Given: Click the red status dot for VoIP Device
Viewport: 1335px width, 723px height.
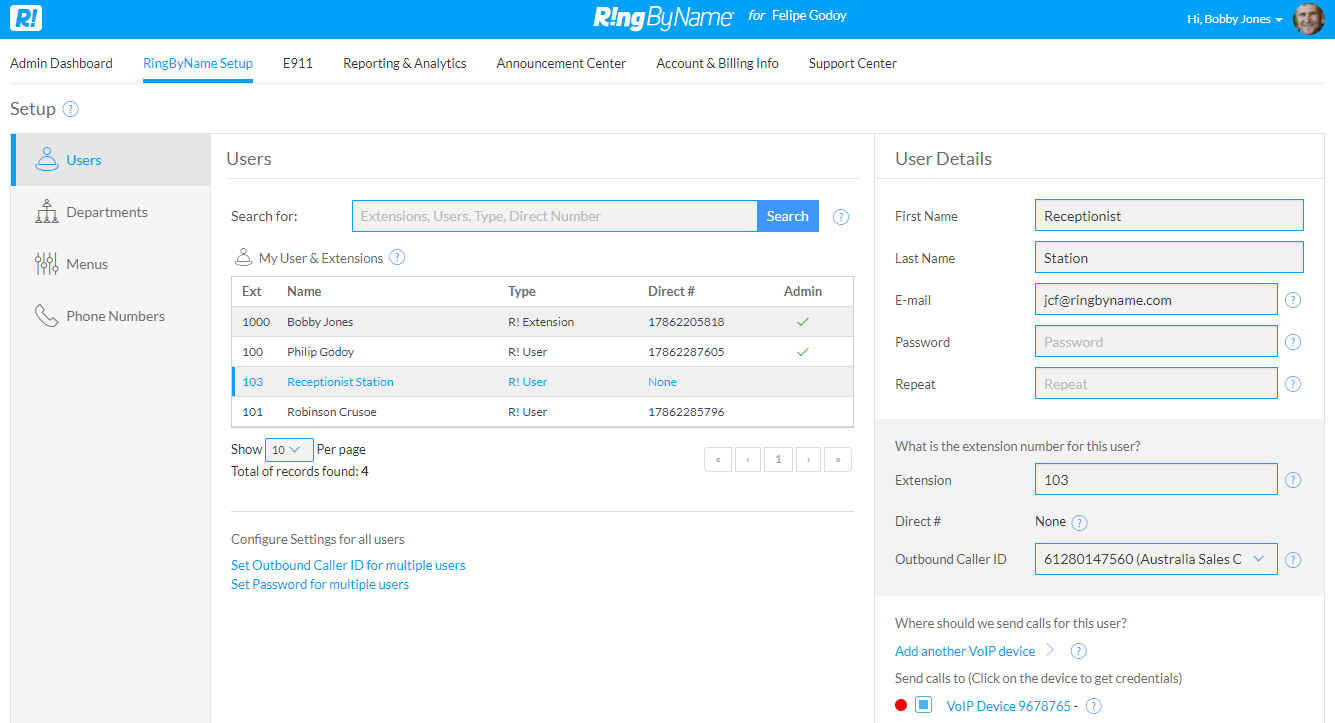Looking at the screenshot, I should click(901, 706).
